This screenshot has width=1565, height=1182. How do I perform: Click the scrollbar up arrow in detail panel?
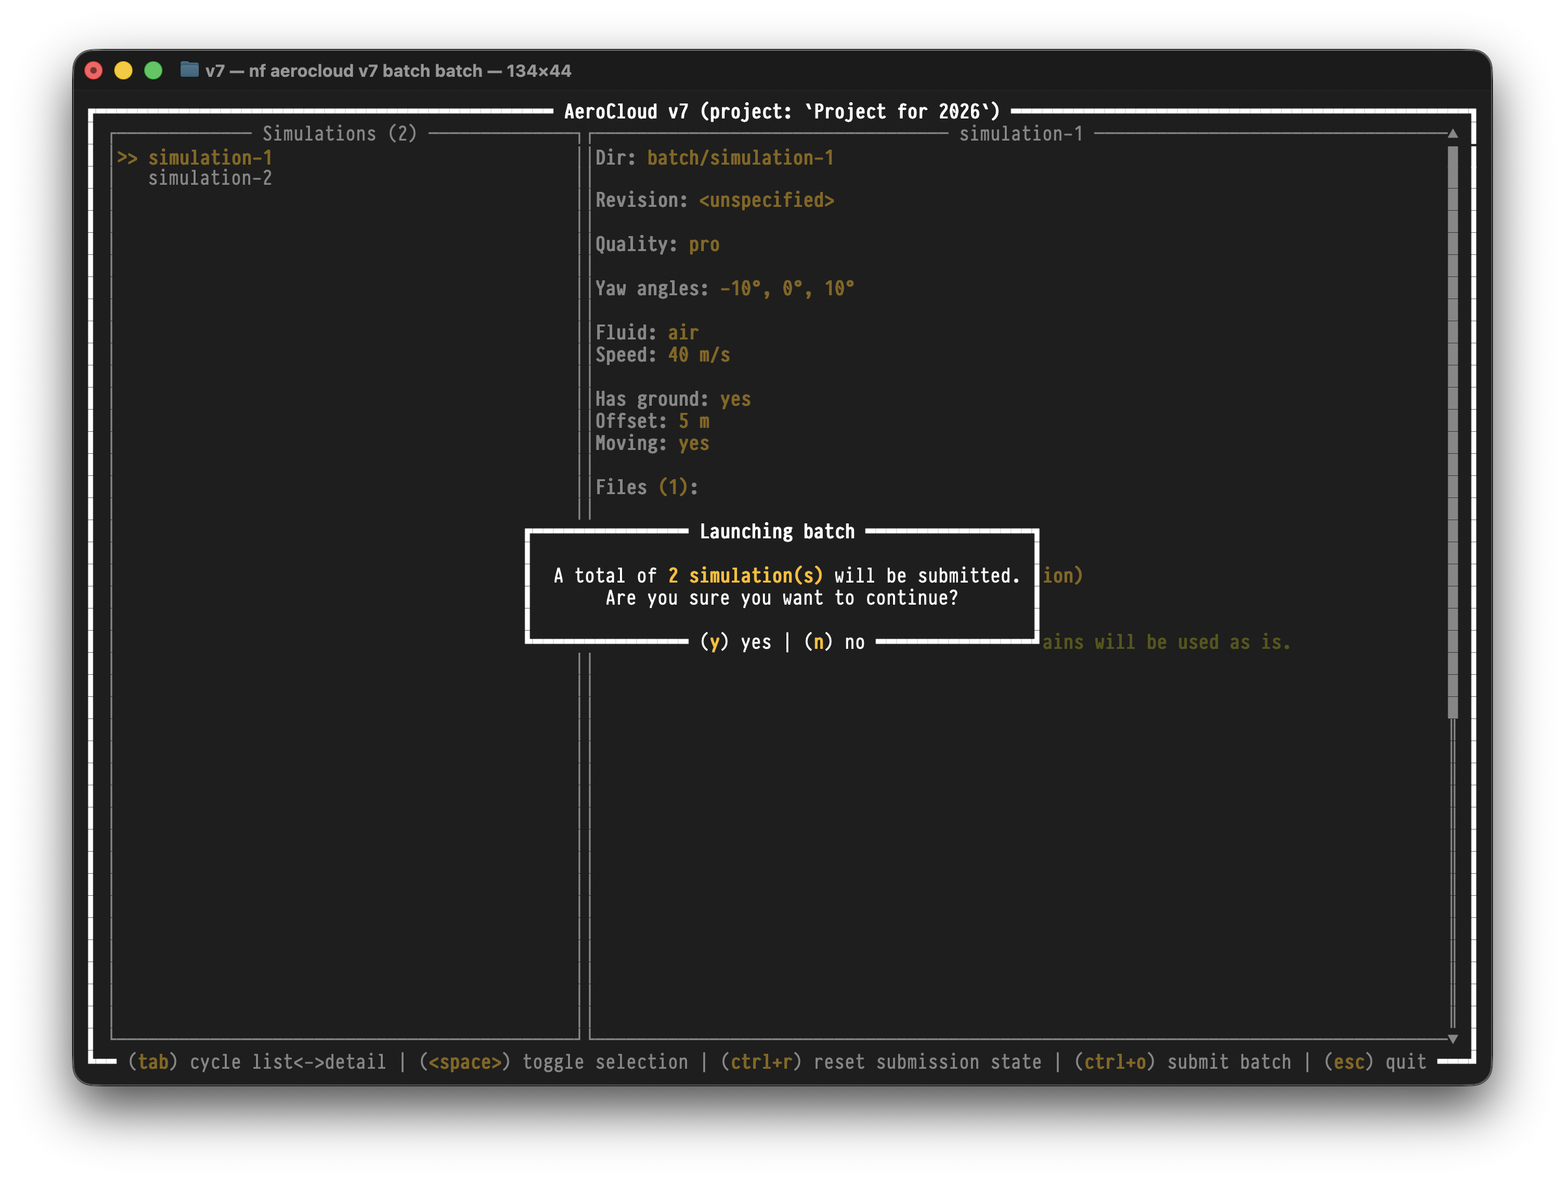tap(1453, 133)
